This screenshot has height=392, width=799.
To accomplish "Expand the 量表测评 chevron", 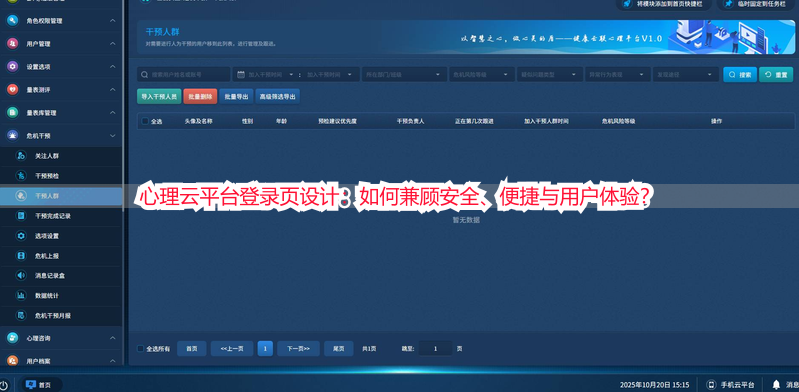I will coord(113,90).
